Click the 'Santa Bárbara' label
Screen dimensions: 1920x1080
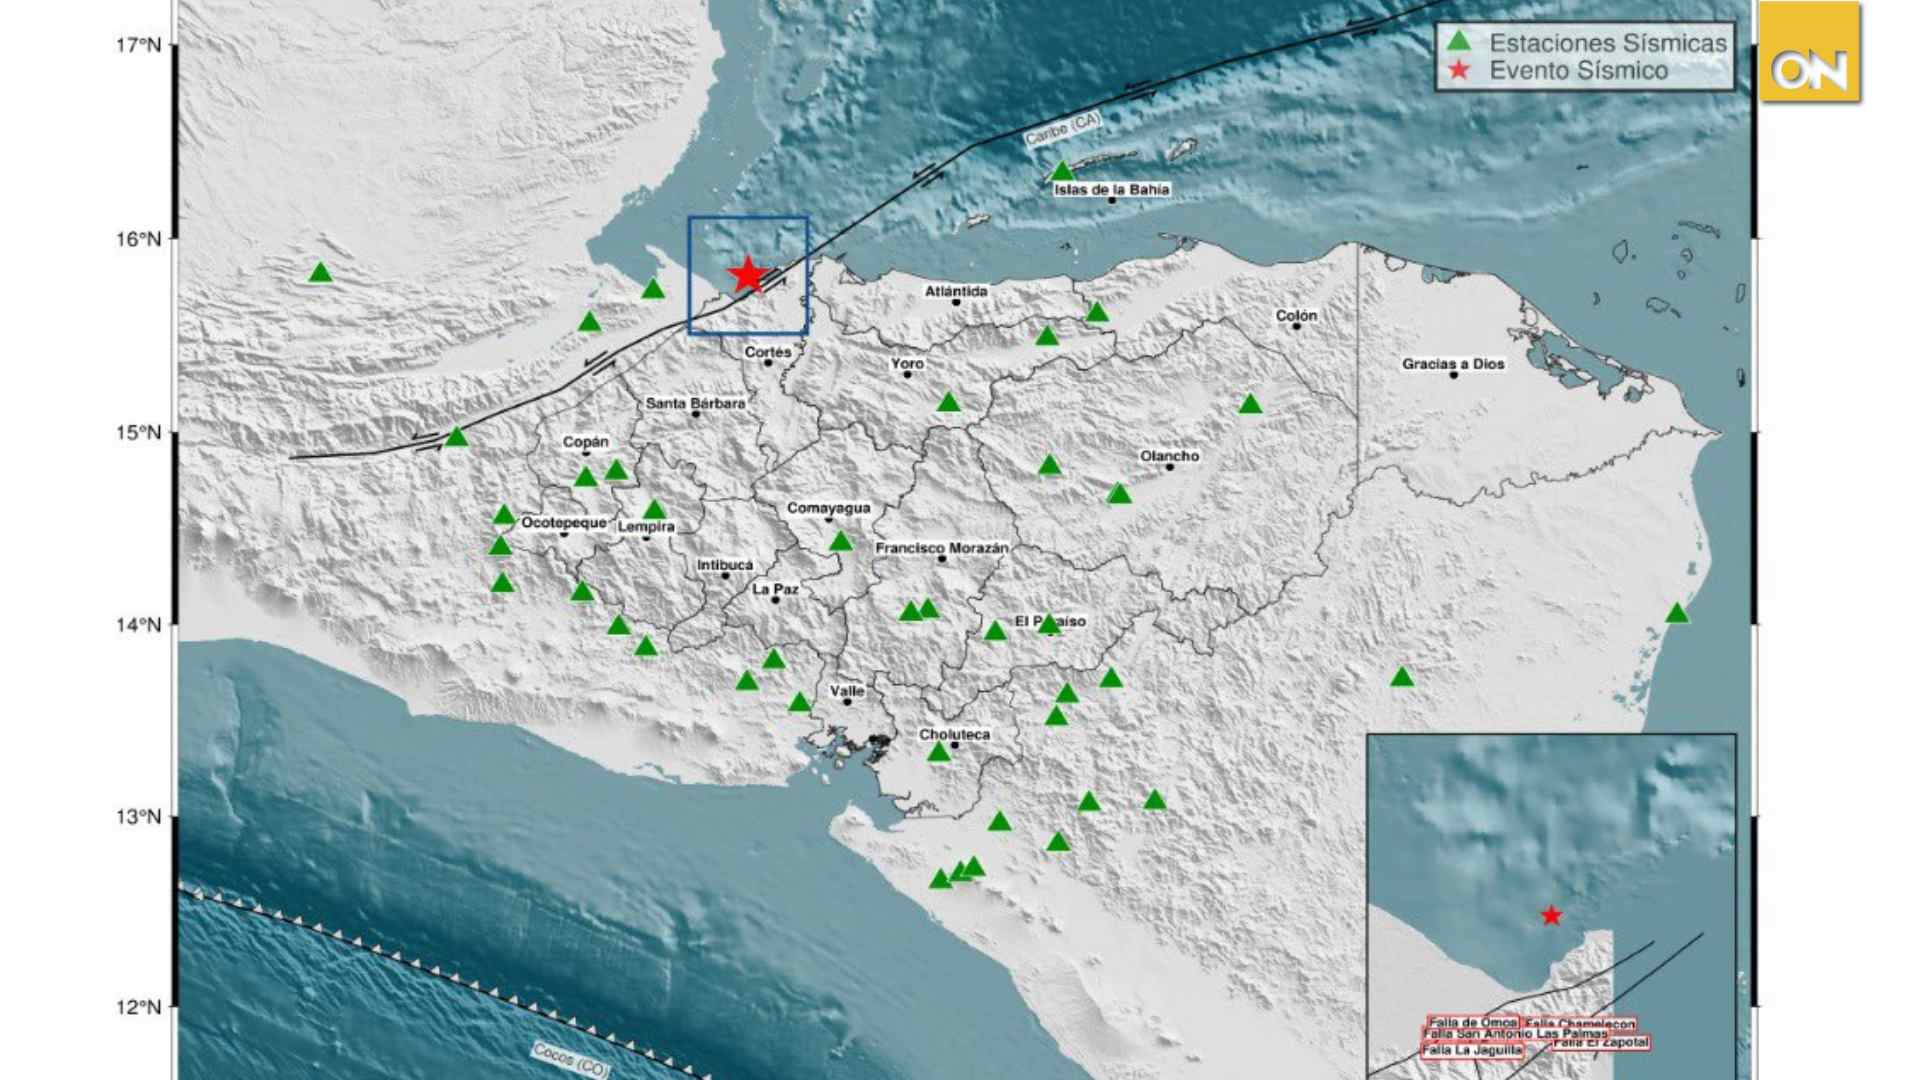pyautogui.click(x=695, y=403)
